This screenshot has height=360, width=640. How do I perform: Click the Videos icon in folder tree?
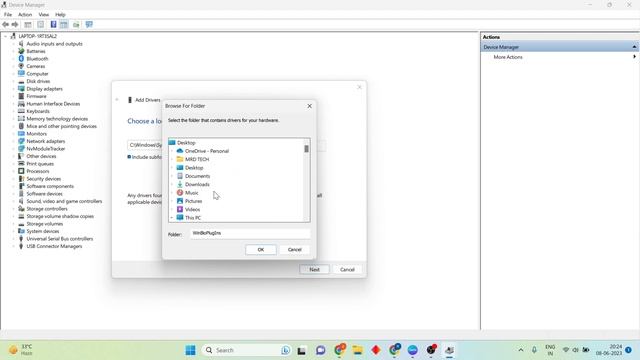[x=180, y=209]
